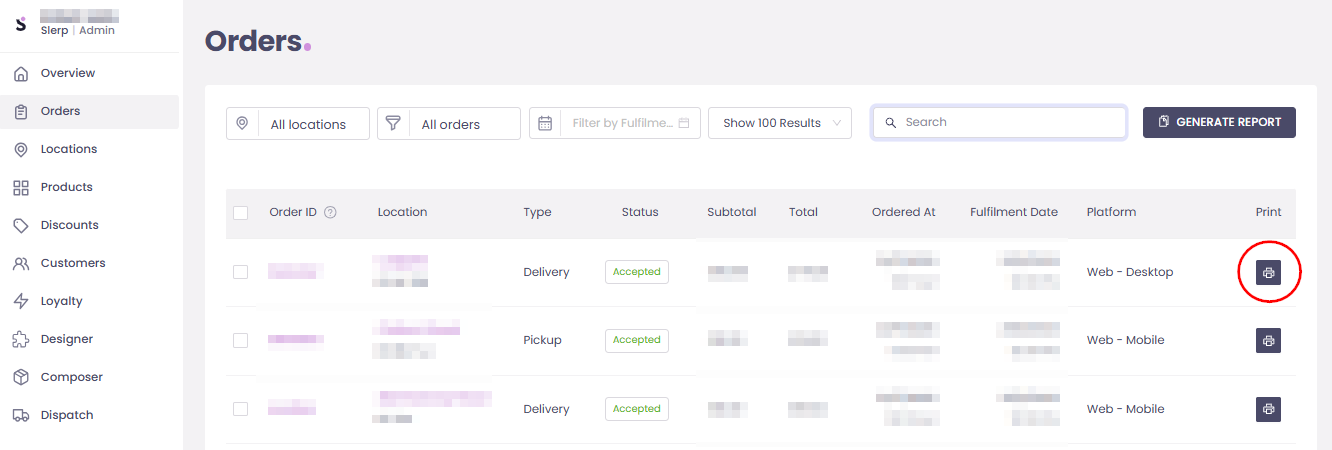Click the Slerp logo icon

click(20, 23)
